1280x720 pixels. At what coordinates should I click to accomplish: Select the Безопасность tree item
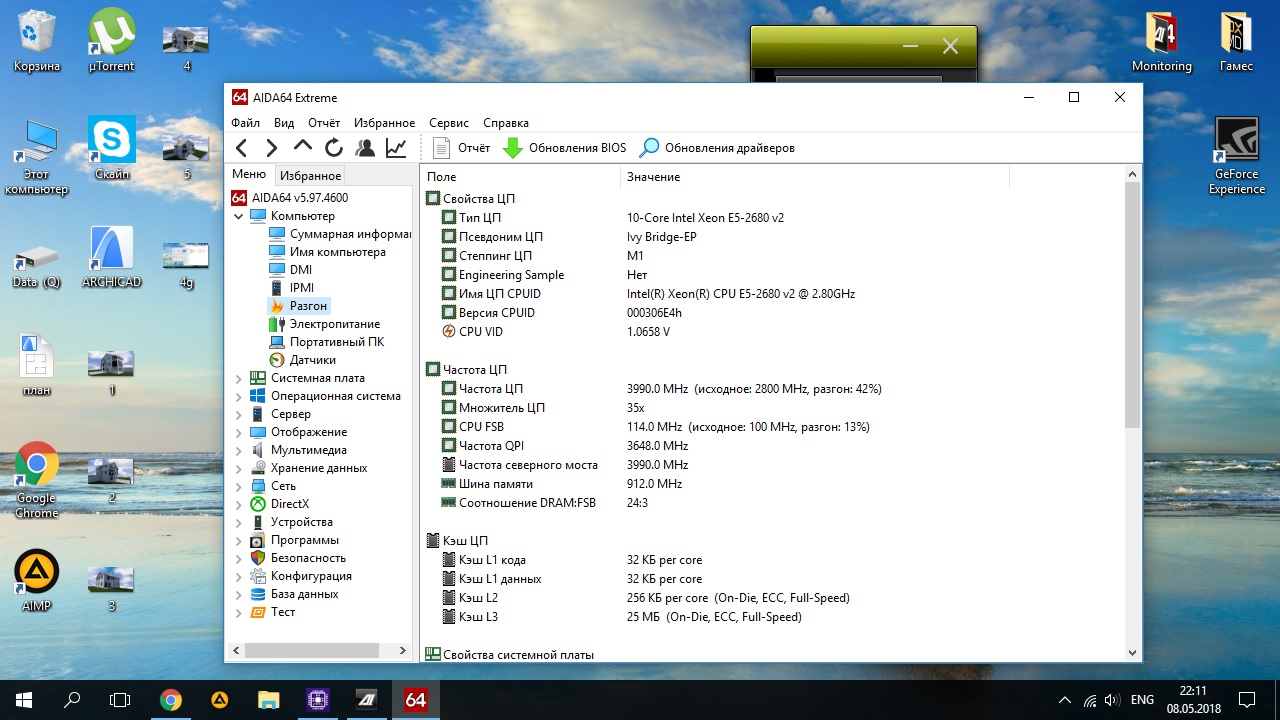coord(298,558)
